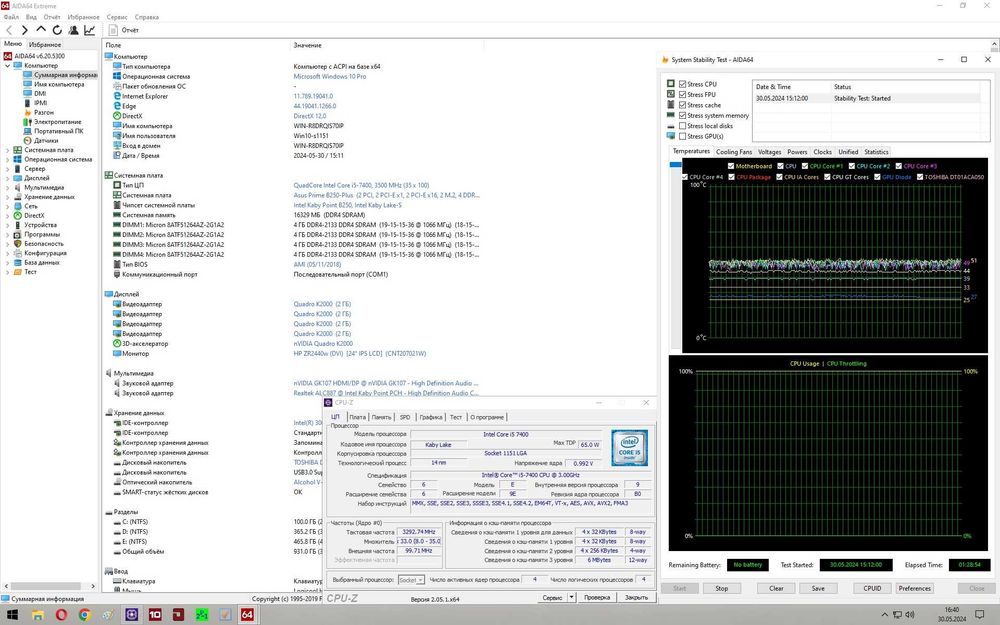Screen dimensions: 1000x625
Task: Click the Stop button in stability test
Action: [x=721, y=588]
